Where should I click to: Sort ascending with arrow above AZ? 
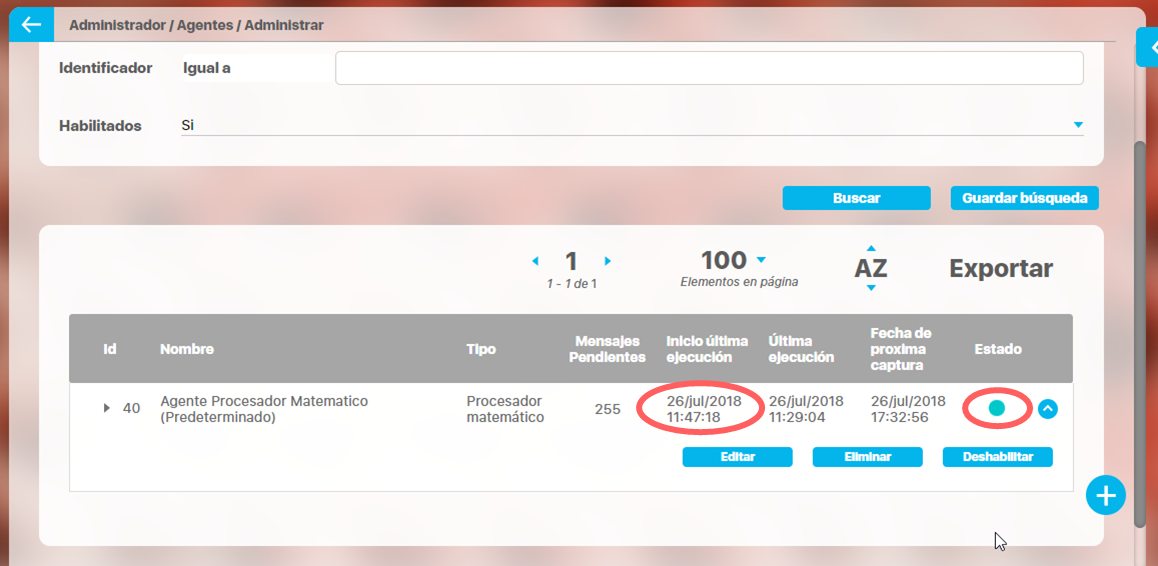coord(870,248)
